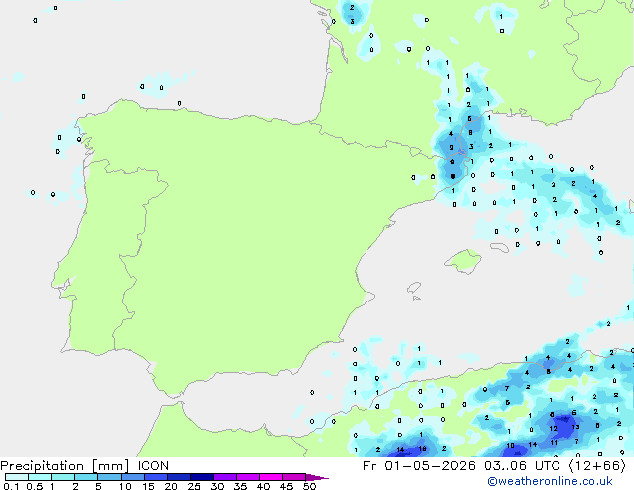Click the 10–15 mm legend color swatch

133,477
